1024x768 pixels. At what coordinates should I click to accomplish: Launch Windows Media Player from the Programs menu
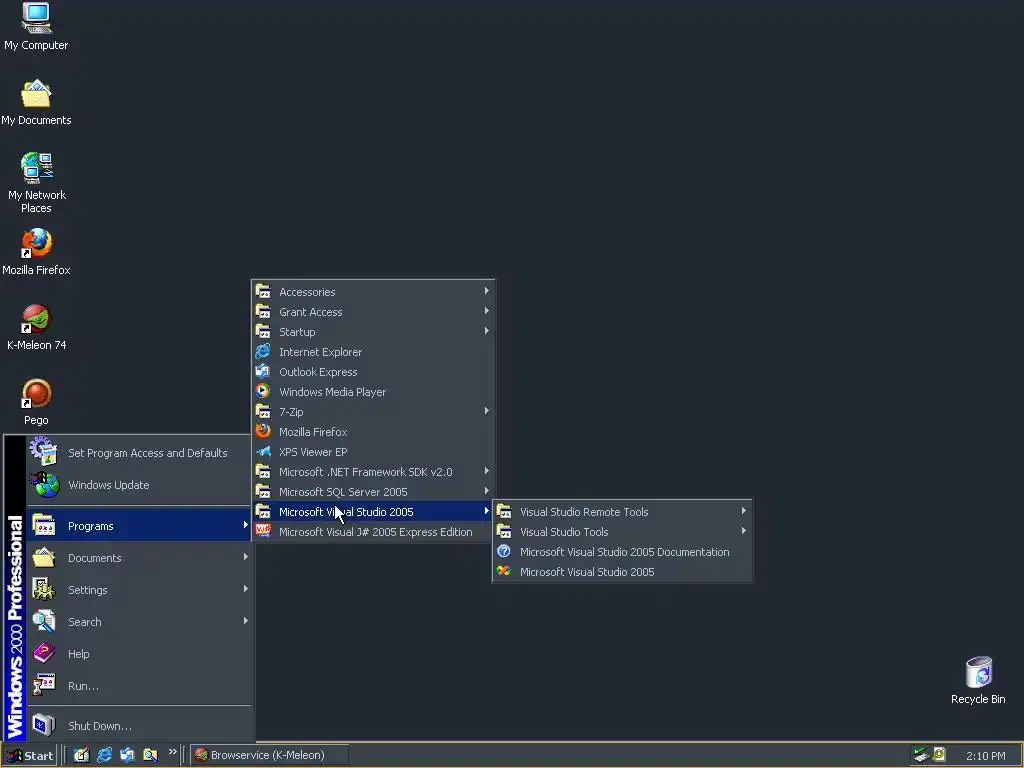click(373, 392)
